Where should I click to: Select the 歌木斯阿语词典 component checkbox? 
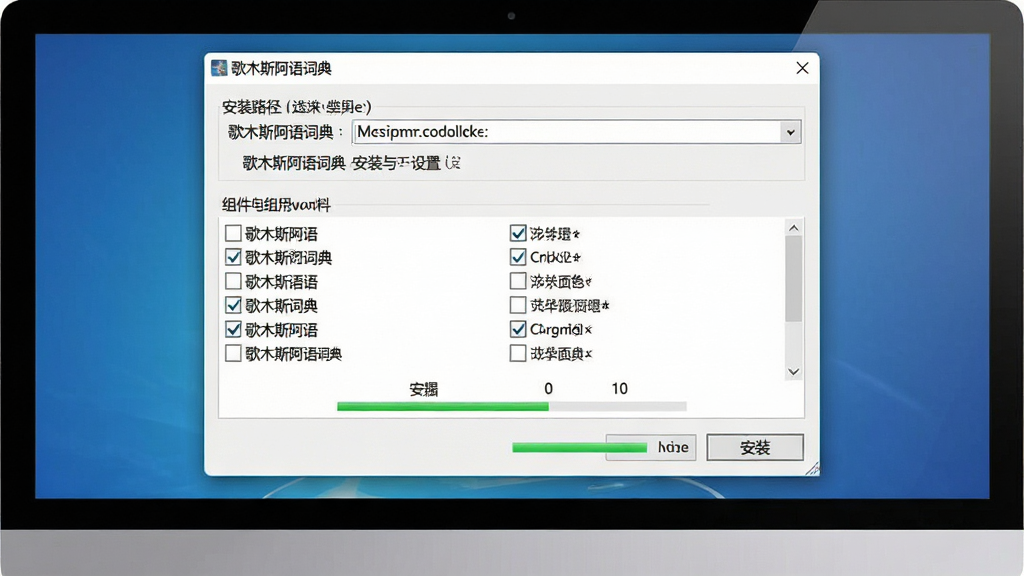click(233, 353)
